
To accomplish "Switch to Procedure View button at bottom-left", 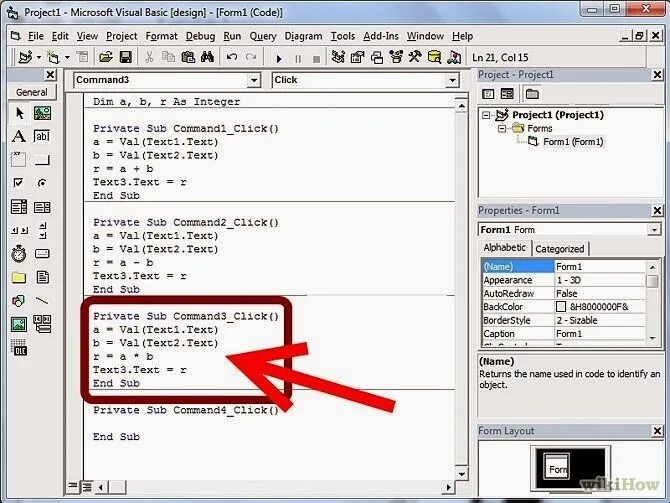I will click(x=73, y=486).
